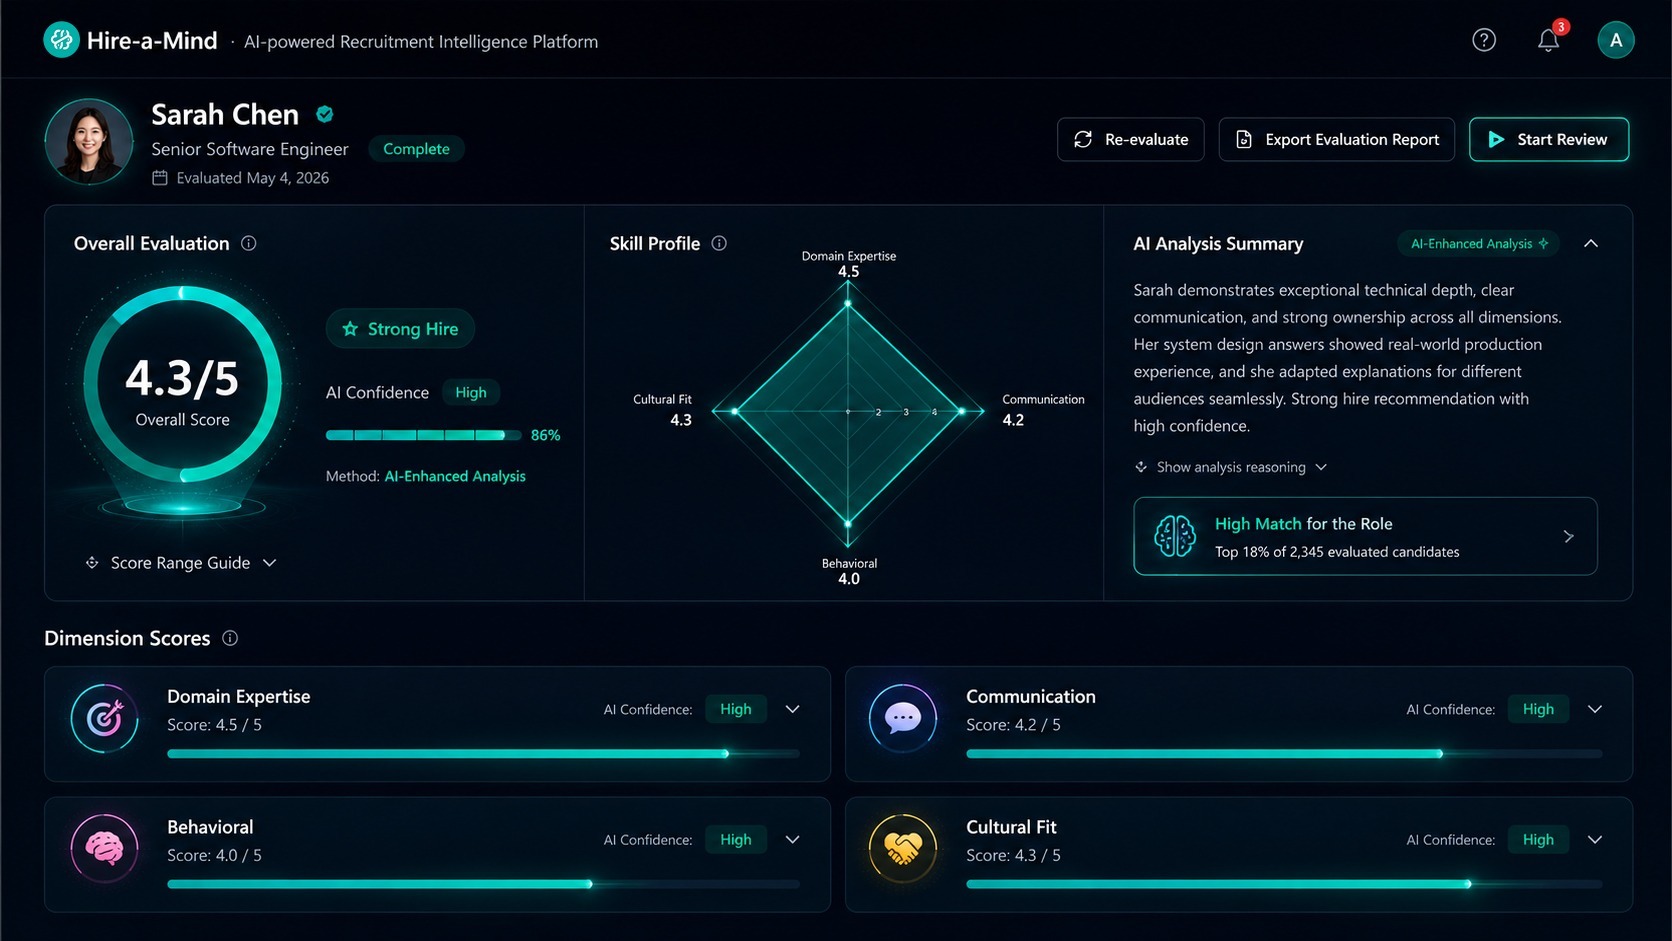This screenshot has width=1672, height=941.
Task: Click the Score: 4.0 / 5 text
Action: [x=214, y=855]
